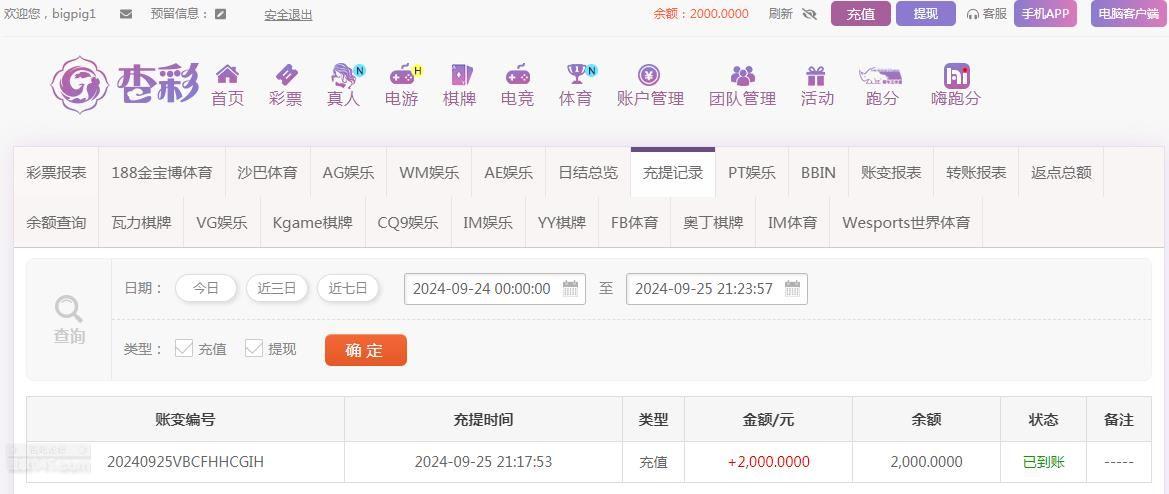Switch to 日结总览 tab
The image size is (1169, 494).
point(588,173)
